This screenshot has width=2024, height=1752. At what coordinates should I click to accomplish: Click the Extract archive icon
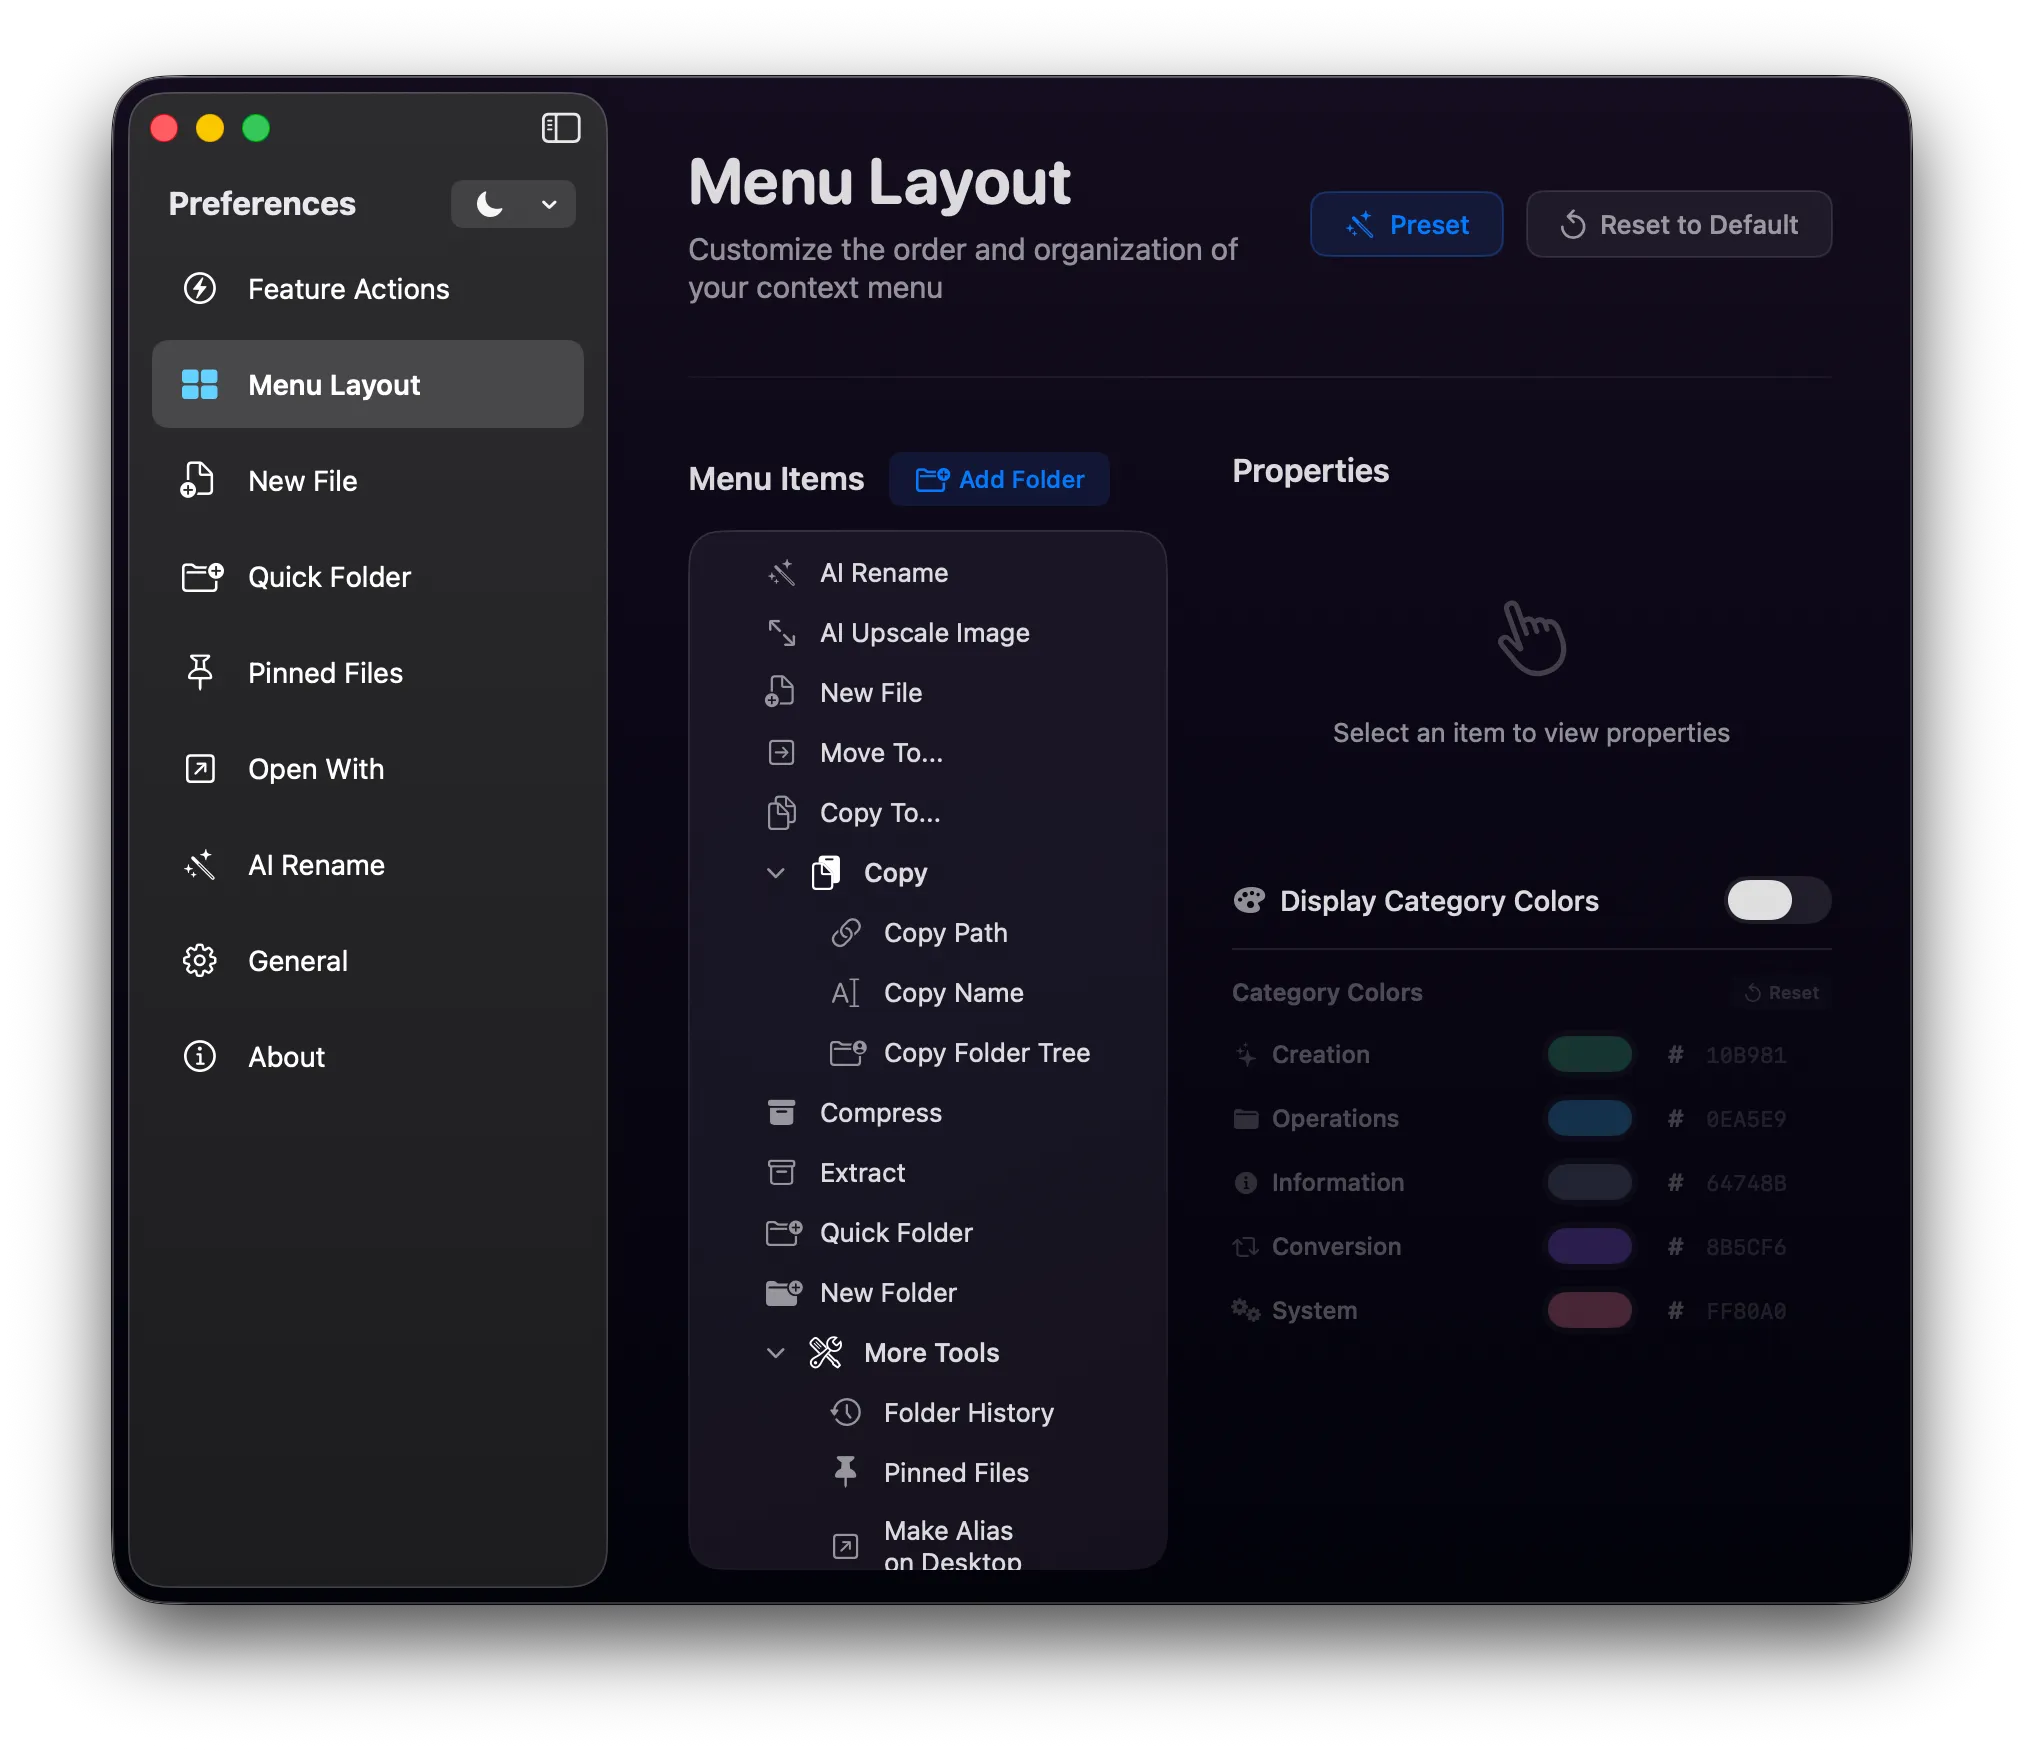(781, 1173)
